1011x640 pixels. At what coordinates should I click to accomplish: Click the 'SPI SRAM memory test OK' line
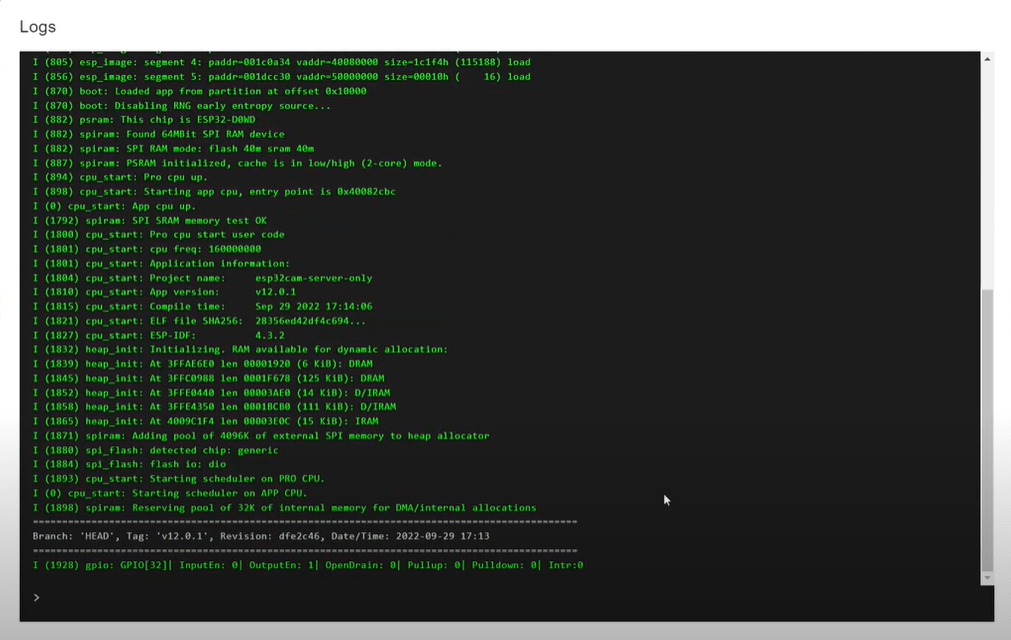(149, 220)
